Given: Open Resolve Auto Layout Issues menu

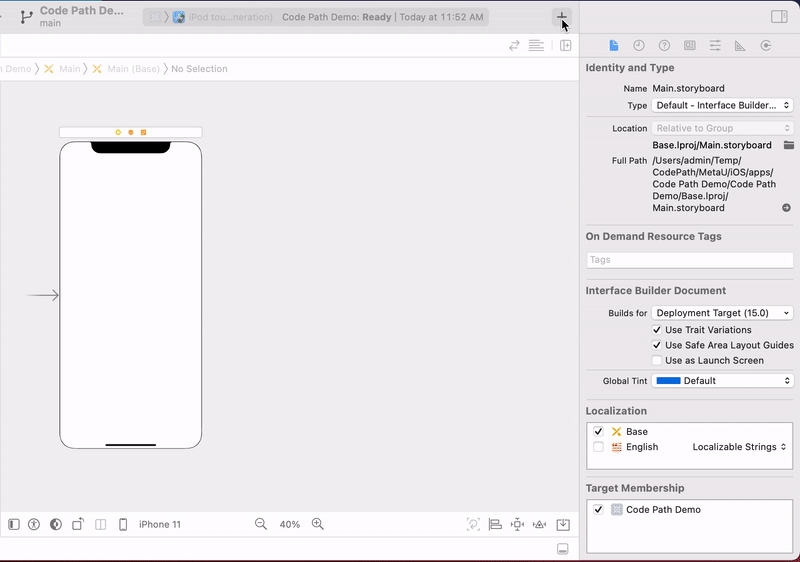Looking at the screenshot, I should [x=540, y=524].
